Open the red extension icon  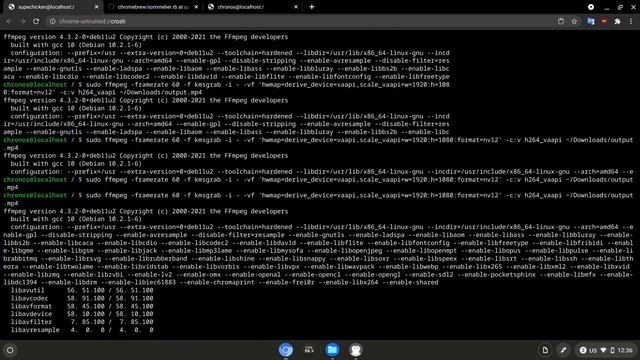604,21
